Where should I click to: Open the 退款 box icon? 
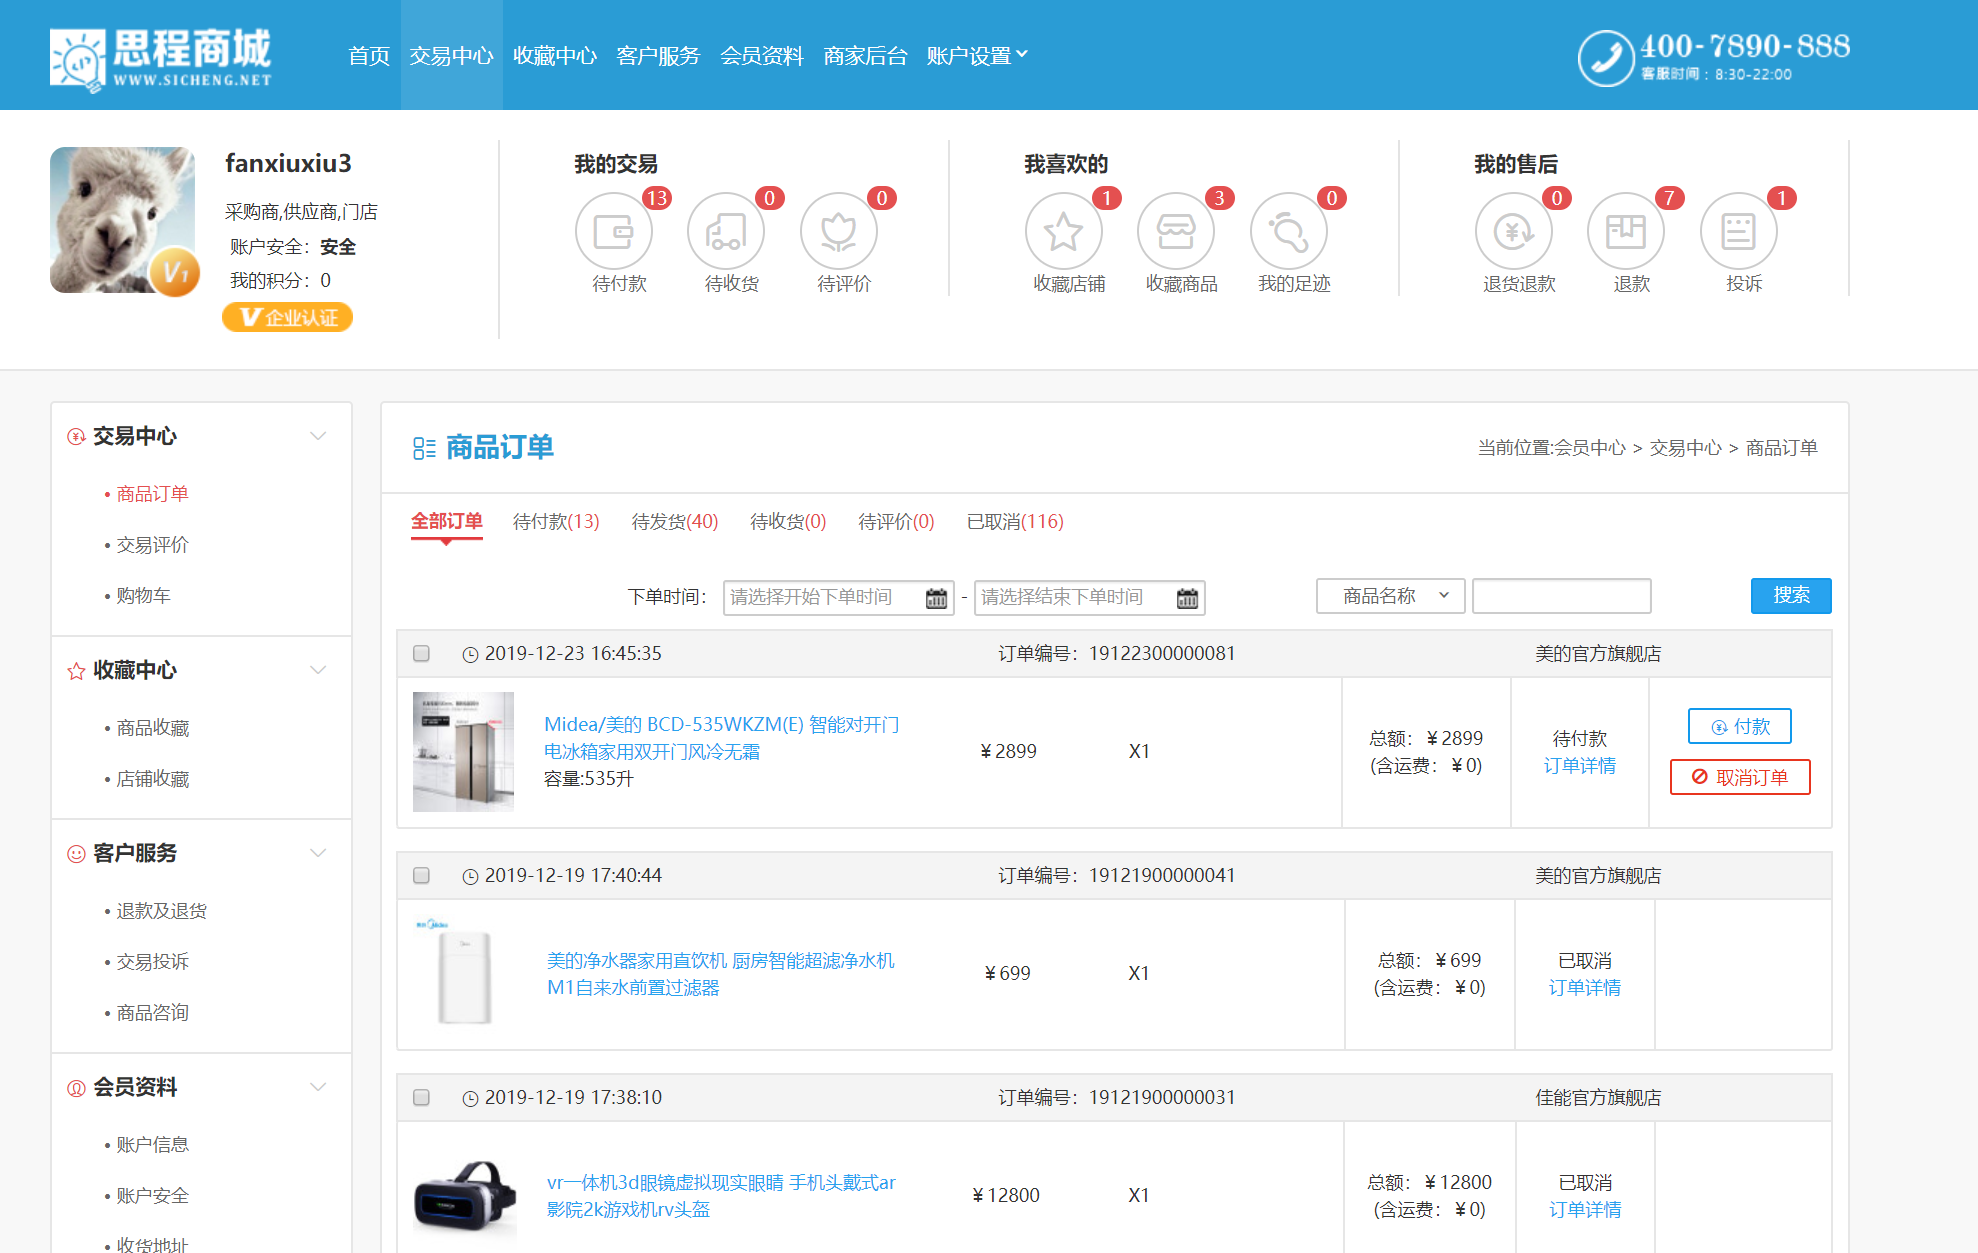[1626, 231]
